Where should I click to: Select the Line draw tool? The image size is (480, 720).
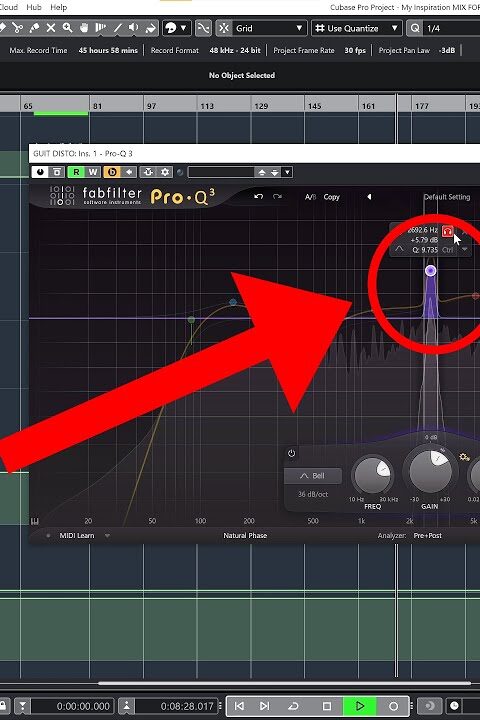(117, 28)
